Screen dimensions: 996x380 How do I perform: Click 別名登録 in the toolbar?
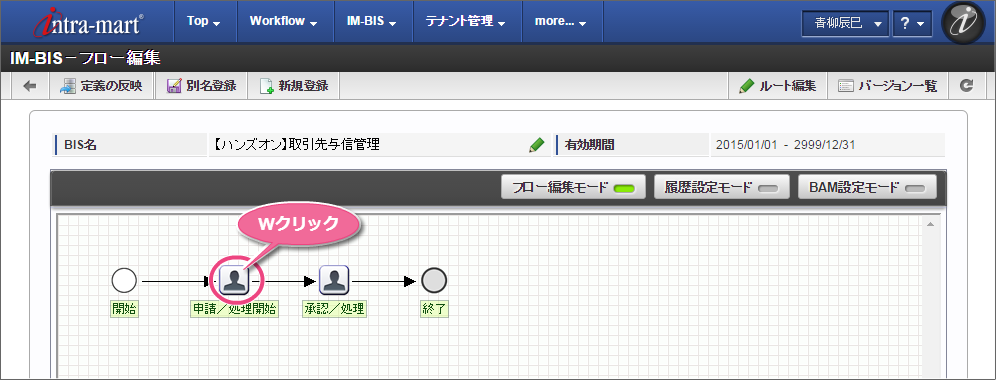click(x=201, y=86)
